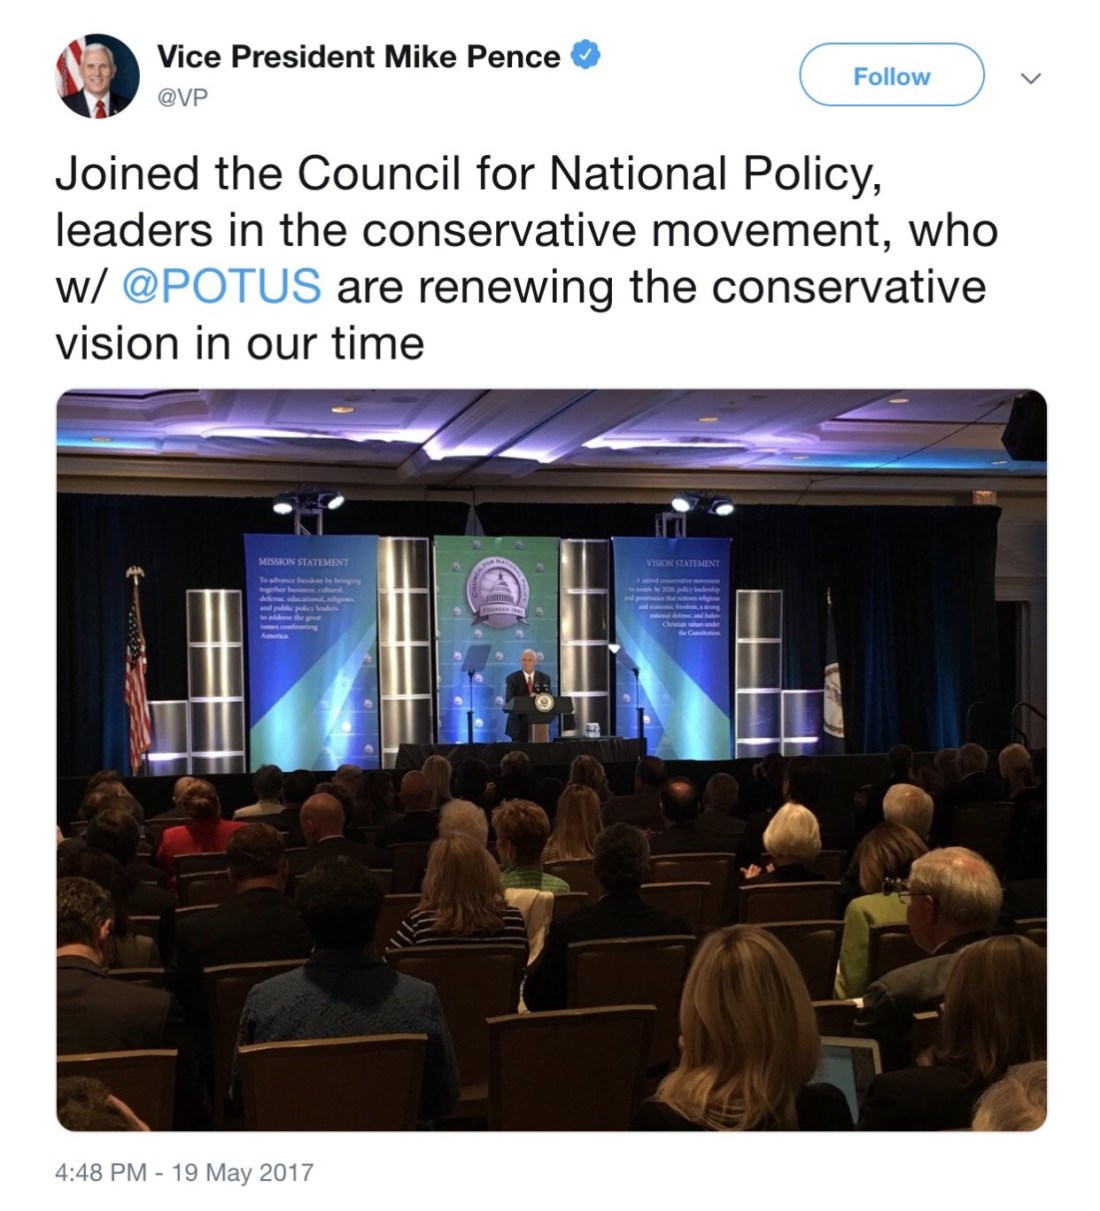Viewport: 1100px width, 1211px height.
Task: Click the state flag at stage right
Action: pos(831,680)
